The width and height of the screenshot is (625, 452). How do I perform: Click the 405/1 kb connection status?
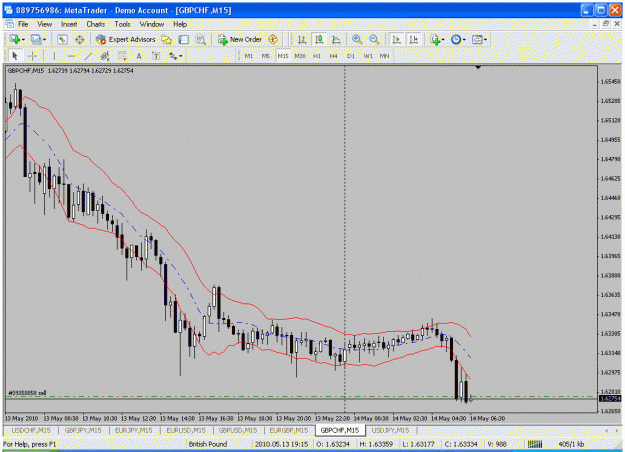coord(571,444)
